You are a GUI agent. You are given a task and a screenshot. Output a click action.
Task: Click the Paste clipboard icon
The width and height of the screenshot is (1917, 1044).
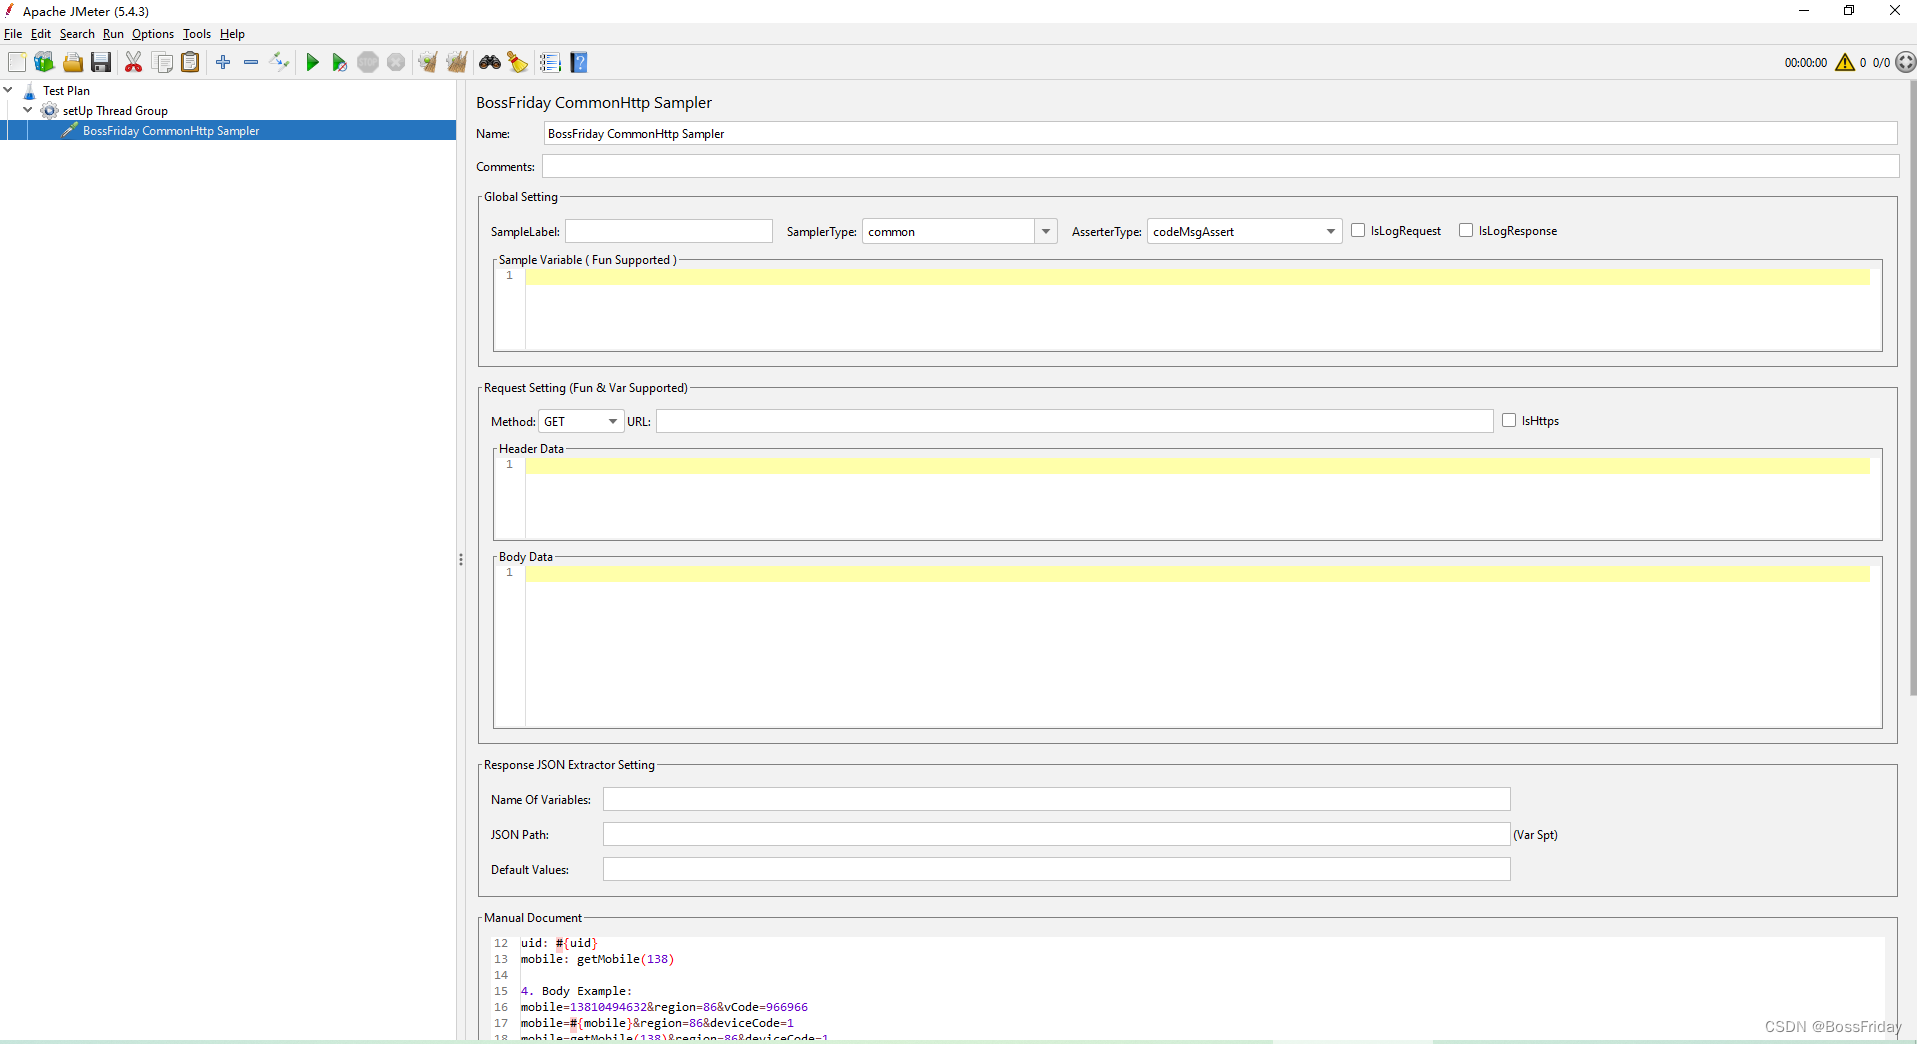(x=190, y=62)
